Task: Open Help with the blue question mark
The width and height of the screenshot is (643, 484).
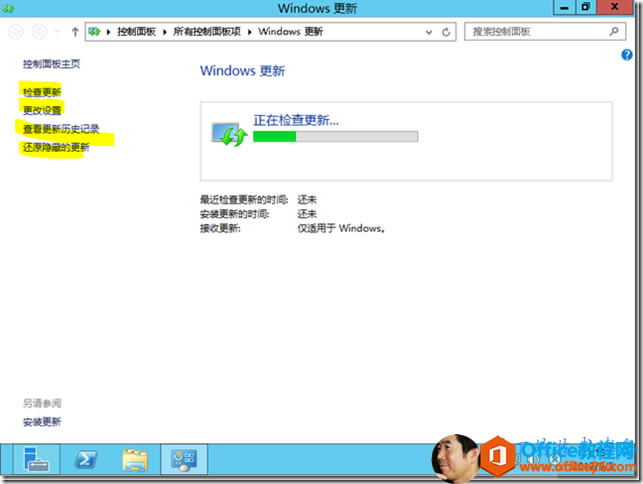Action: pyautogui.click(x=627, y=55)
